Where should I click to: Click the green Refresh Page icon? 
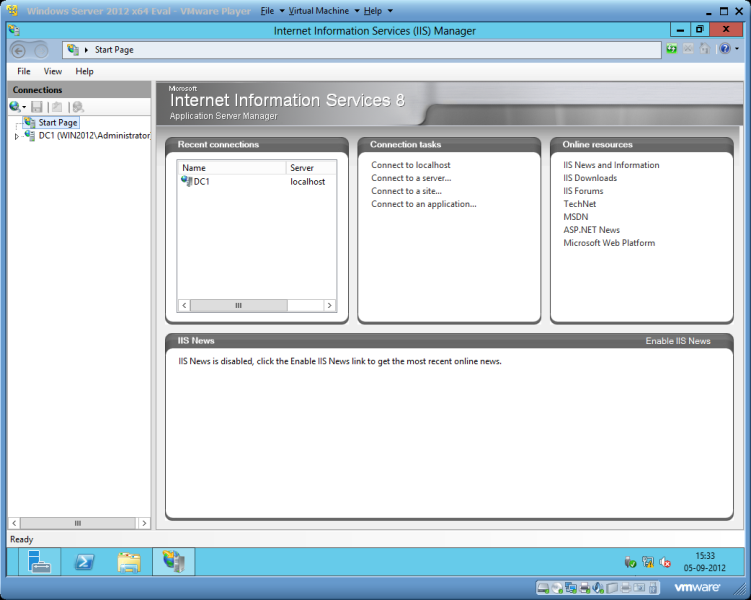point(672,49)
